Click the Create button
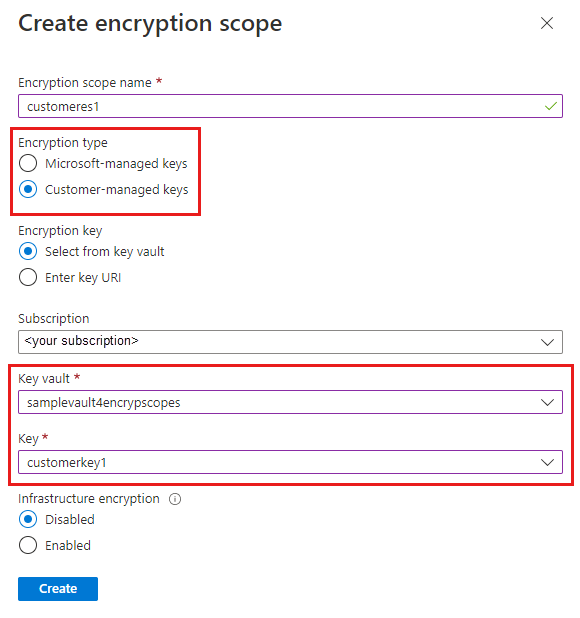The image size is (580, 618). (58, 589)
